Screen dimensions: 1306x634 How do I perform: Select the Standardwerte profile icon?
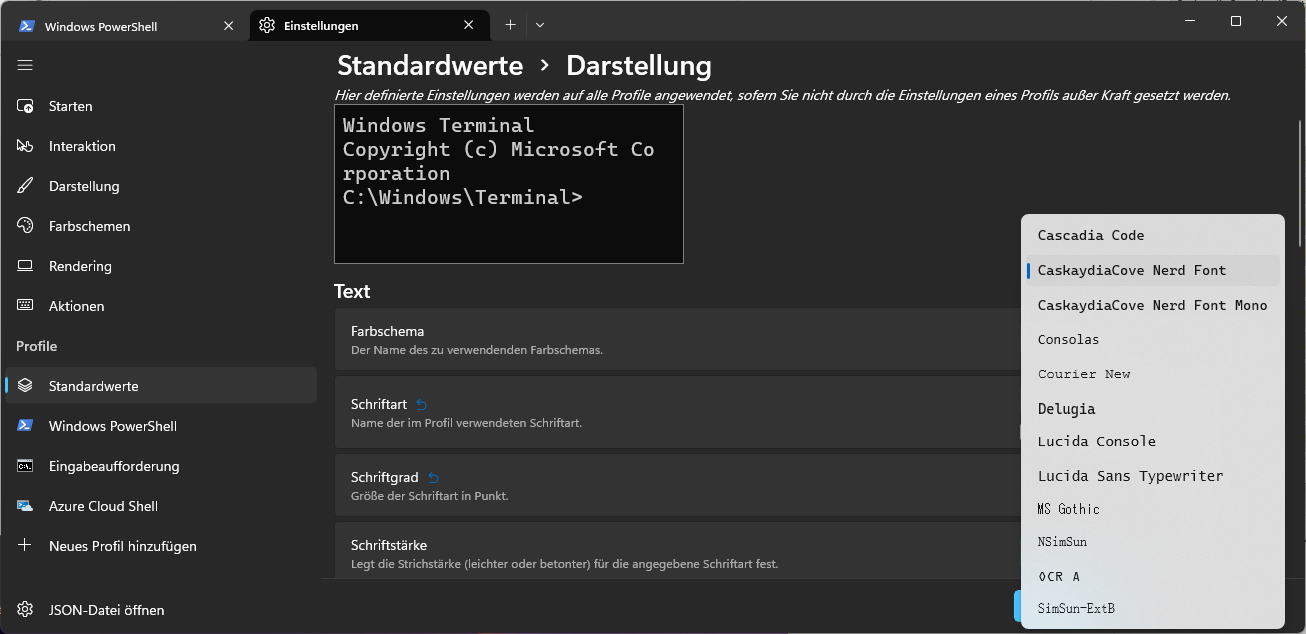(25, 385)
